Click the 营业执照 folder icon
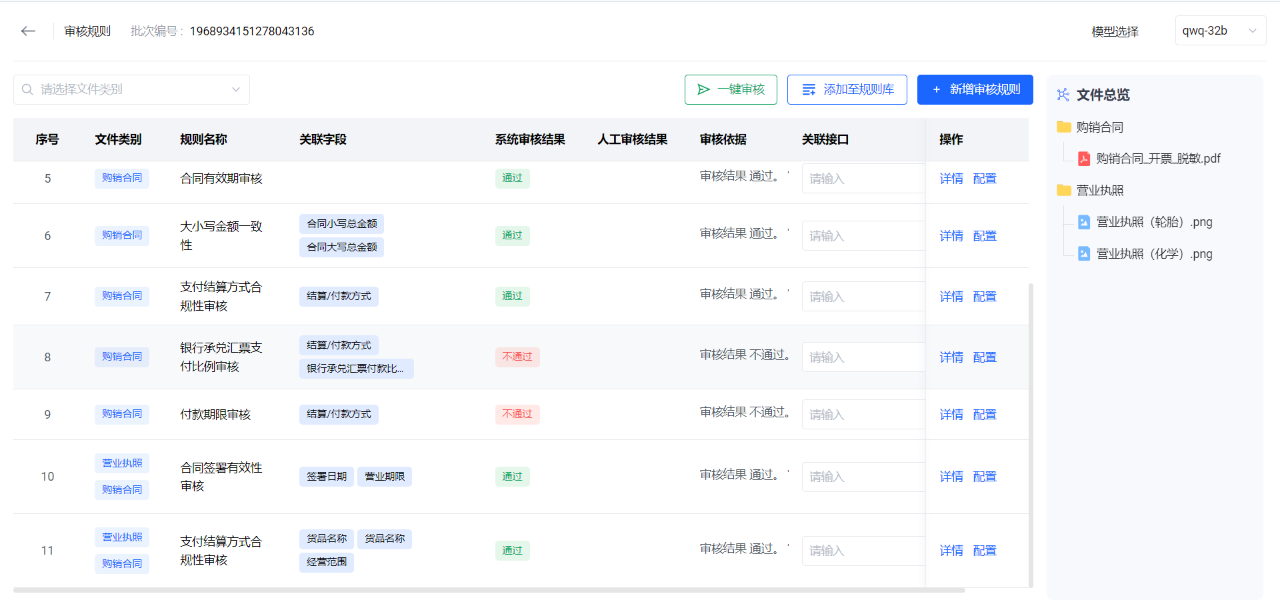This screenshot has height=606, width=1280. tap(1063, 190)
